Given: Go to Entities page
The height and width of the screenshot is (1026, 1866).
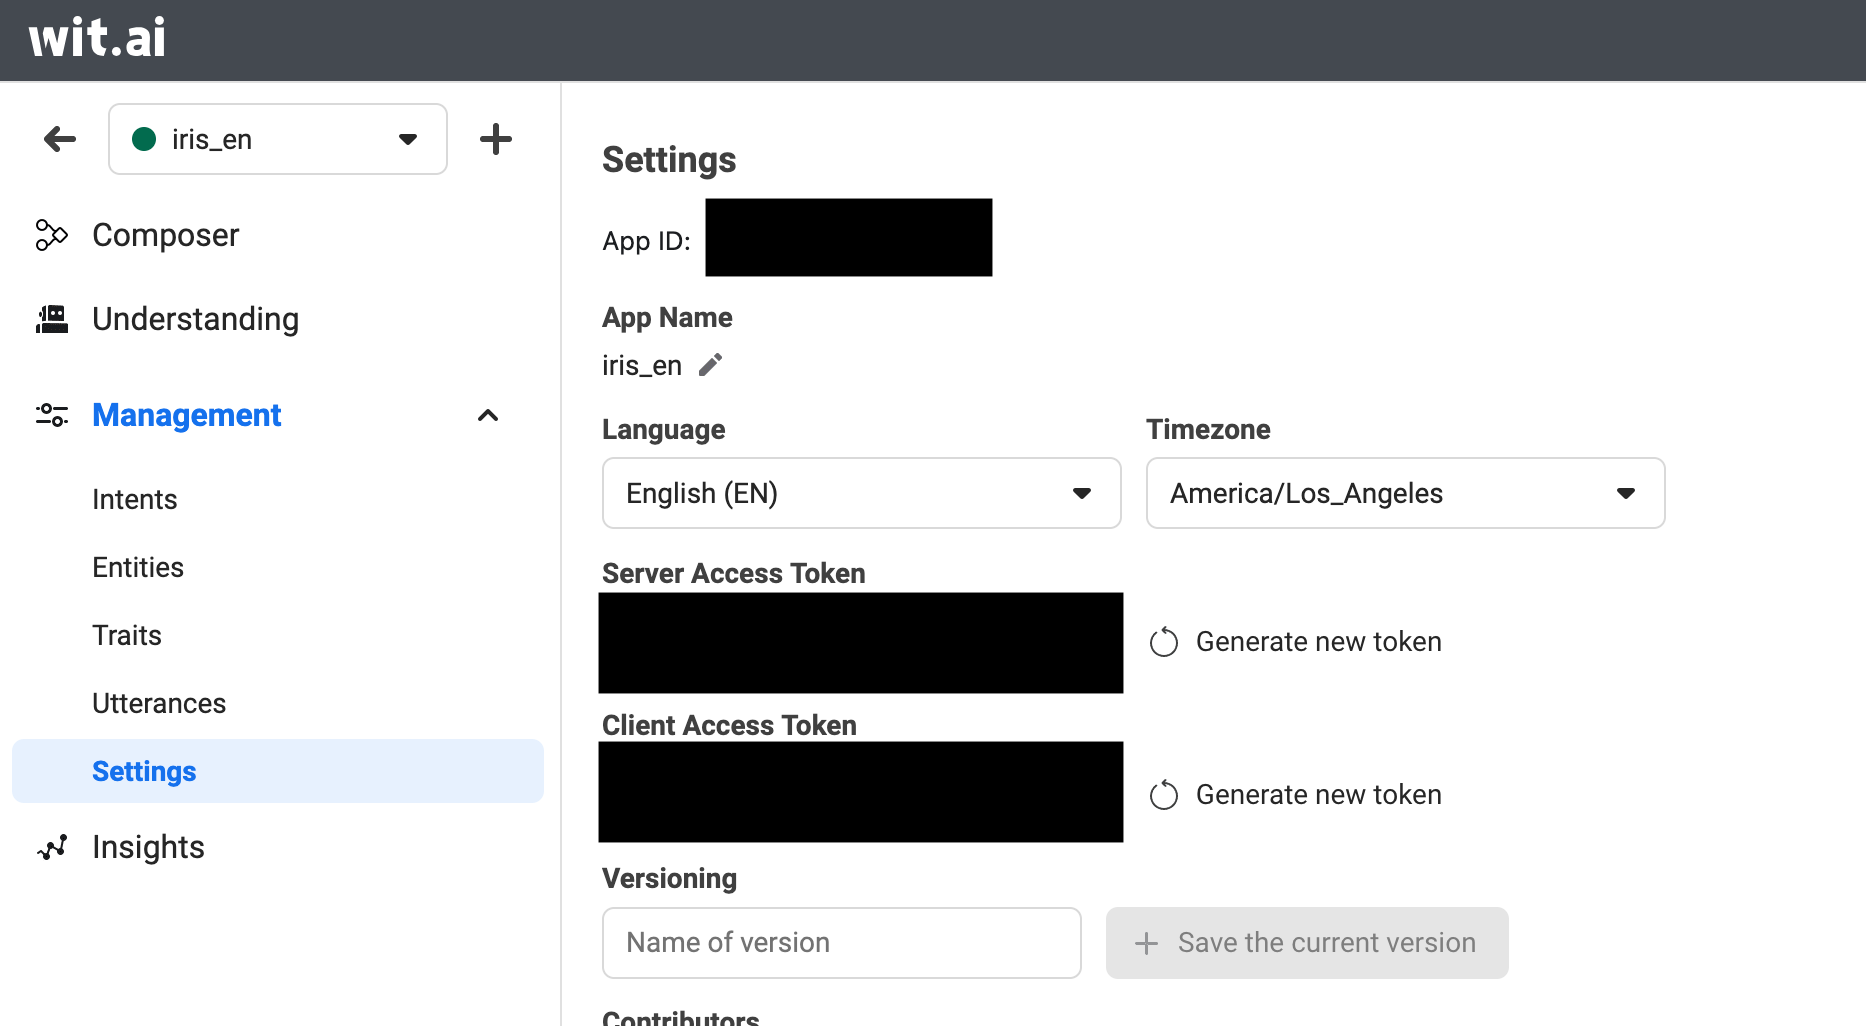Looking at the screenshot, I should pyautogui.click(x=138, y=567).
